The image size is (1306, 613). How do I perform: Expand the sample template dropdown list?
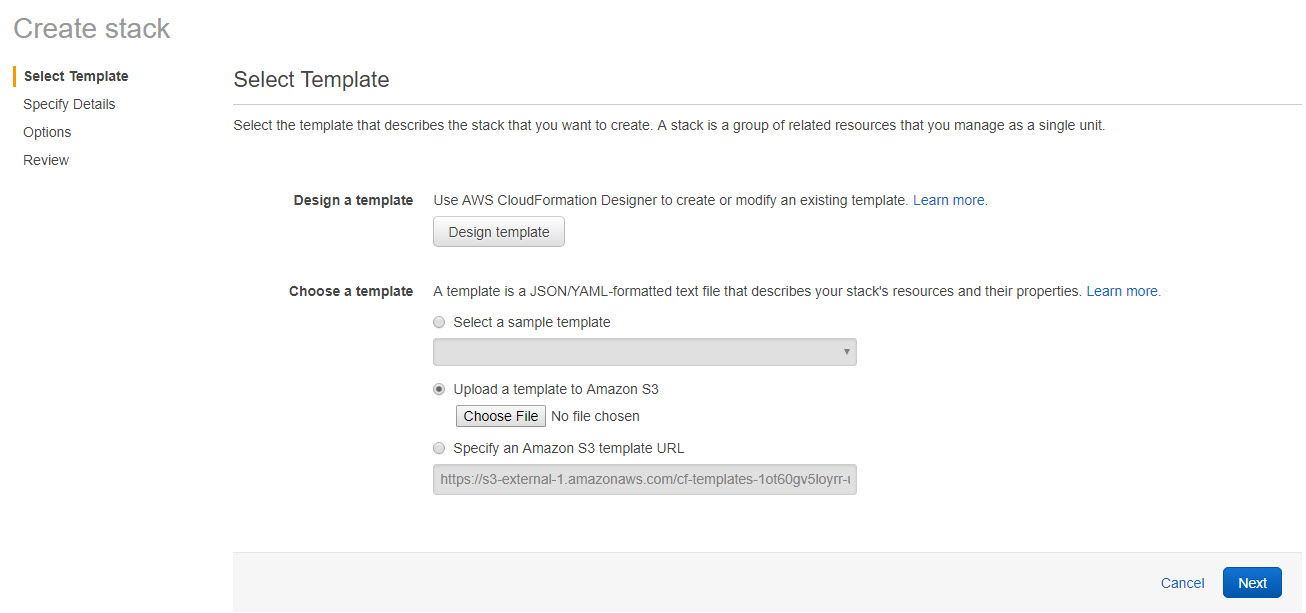tap(644, 352)
